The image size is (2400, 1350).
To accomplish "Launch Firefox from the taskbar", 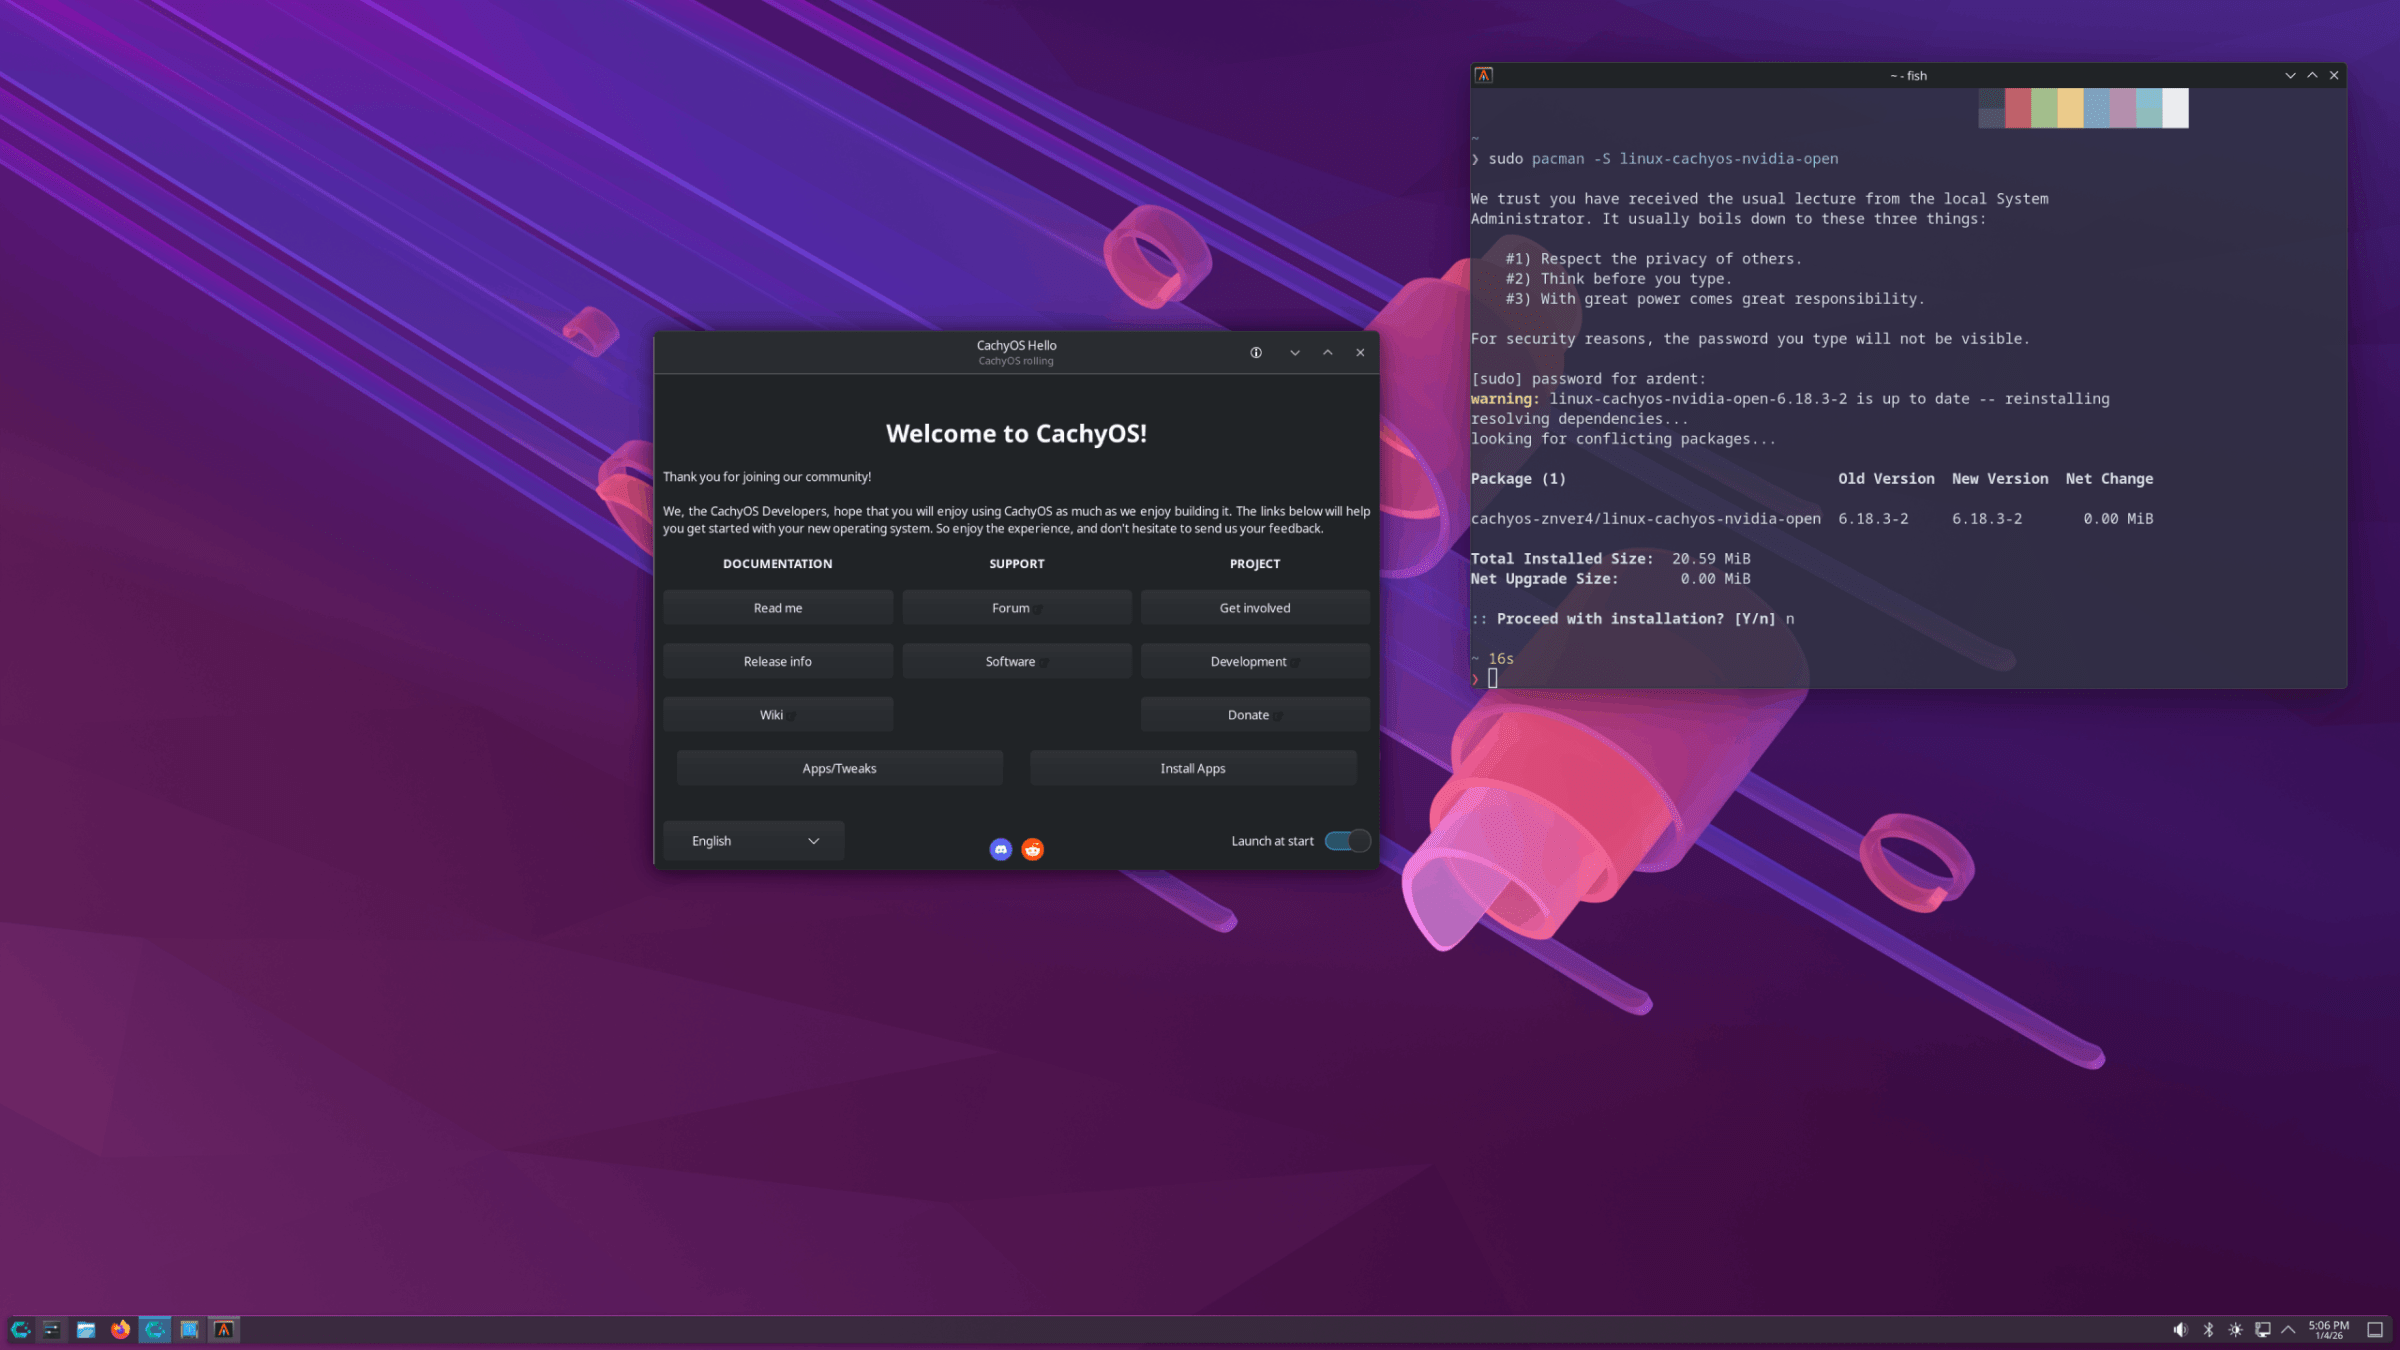I will click(120, 1330).
